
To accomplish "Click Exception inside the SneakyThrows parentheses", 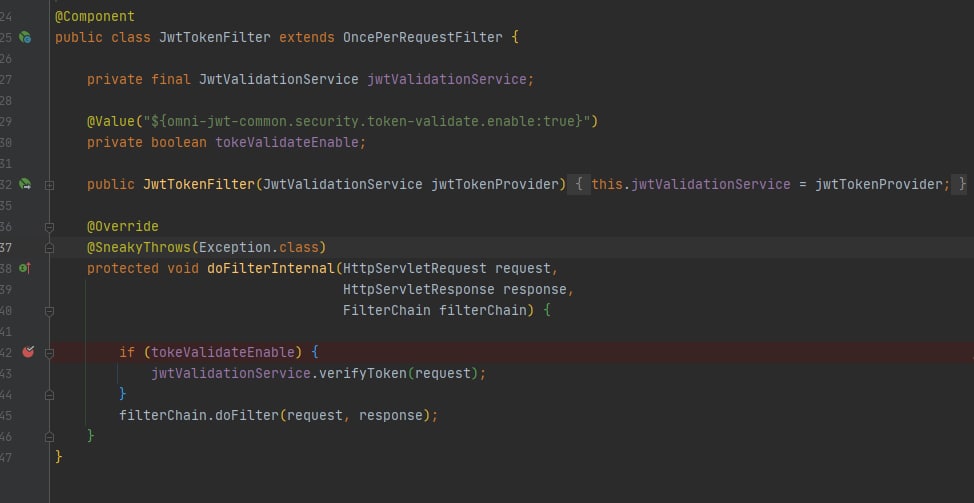I will point(234,247).
